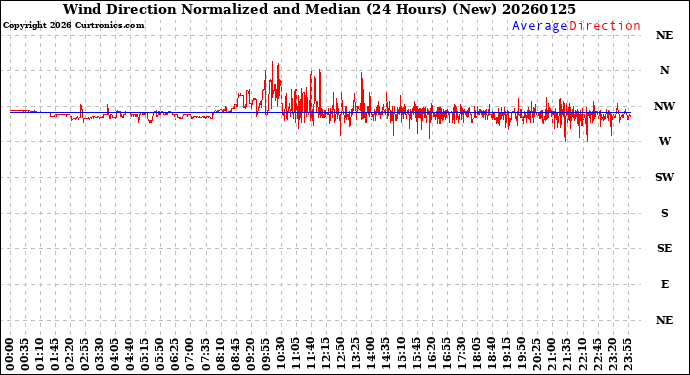
Task: Click the 01:10 time axis label
Action: (40, 355)
